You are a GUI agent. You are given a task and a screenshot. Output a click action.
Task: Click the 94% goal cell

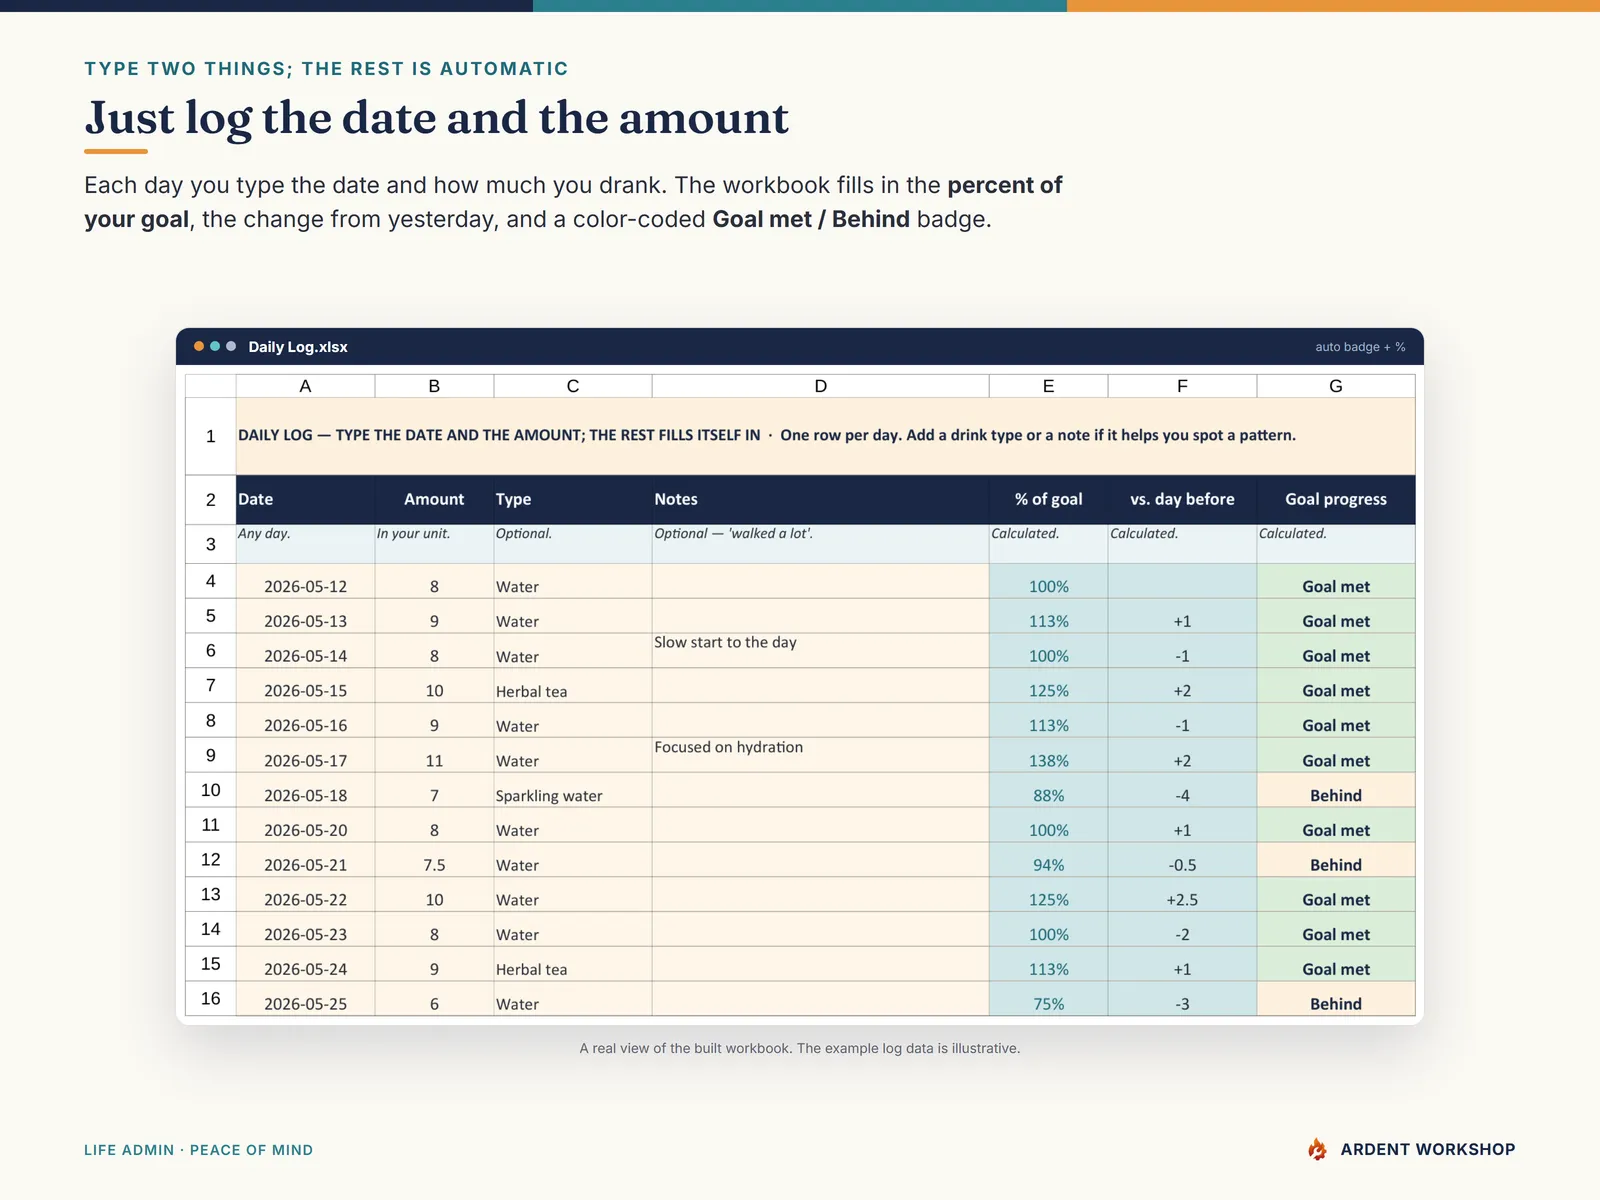[1048, 860]
